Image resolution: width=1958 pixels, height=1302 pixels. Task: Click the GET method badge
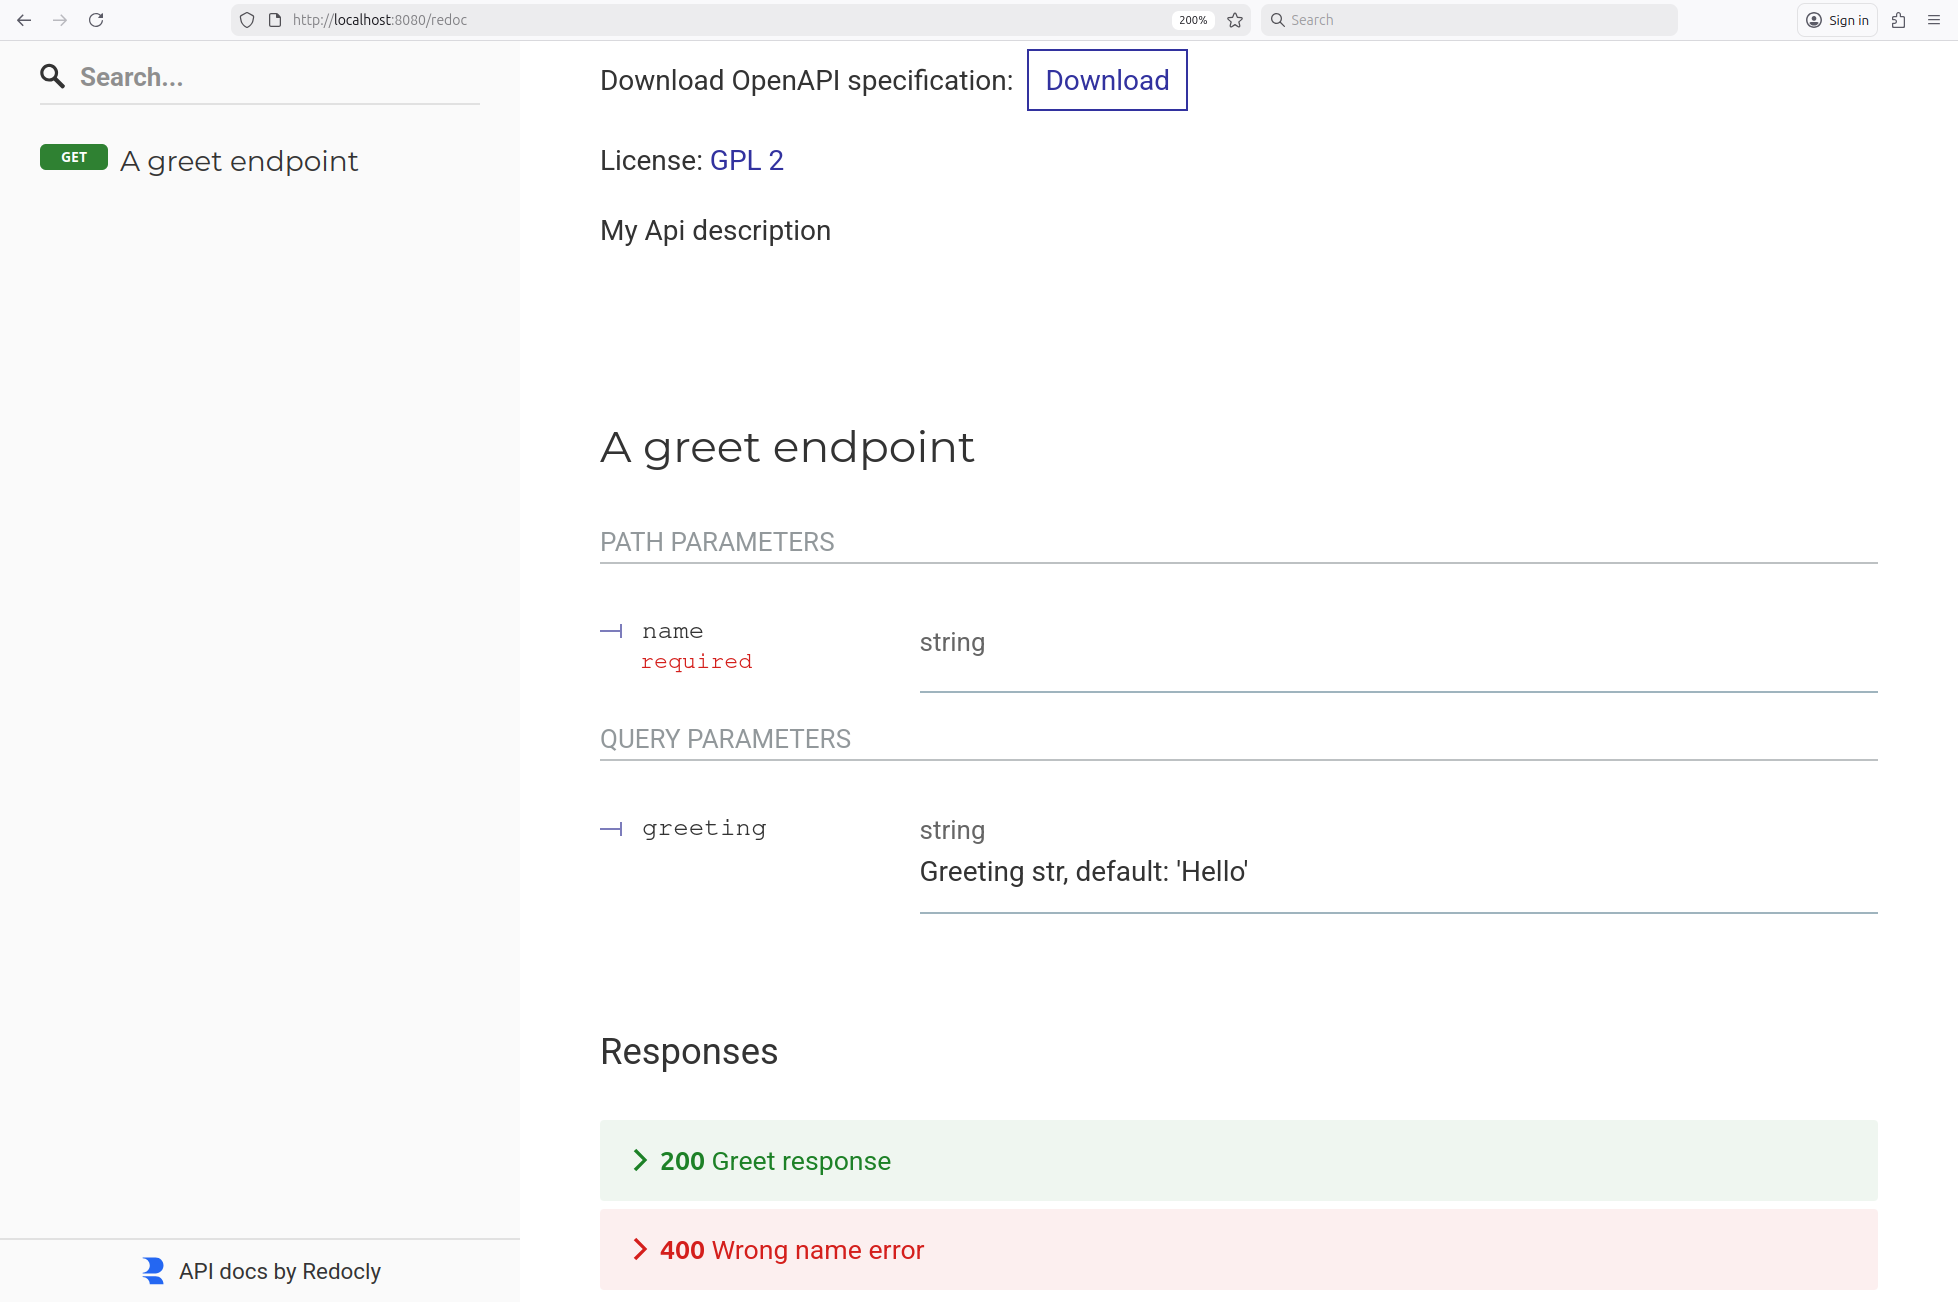coord(74,157)
